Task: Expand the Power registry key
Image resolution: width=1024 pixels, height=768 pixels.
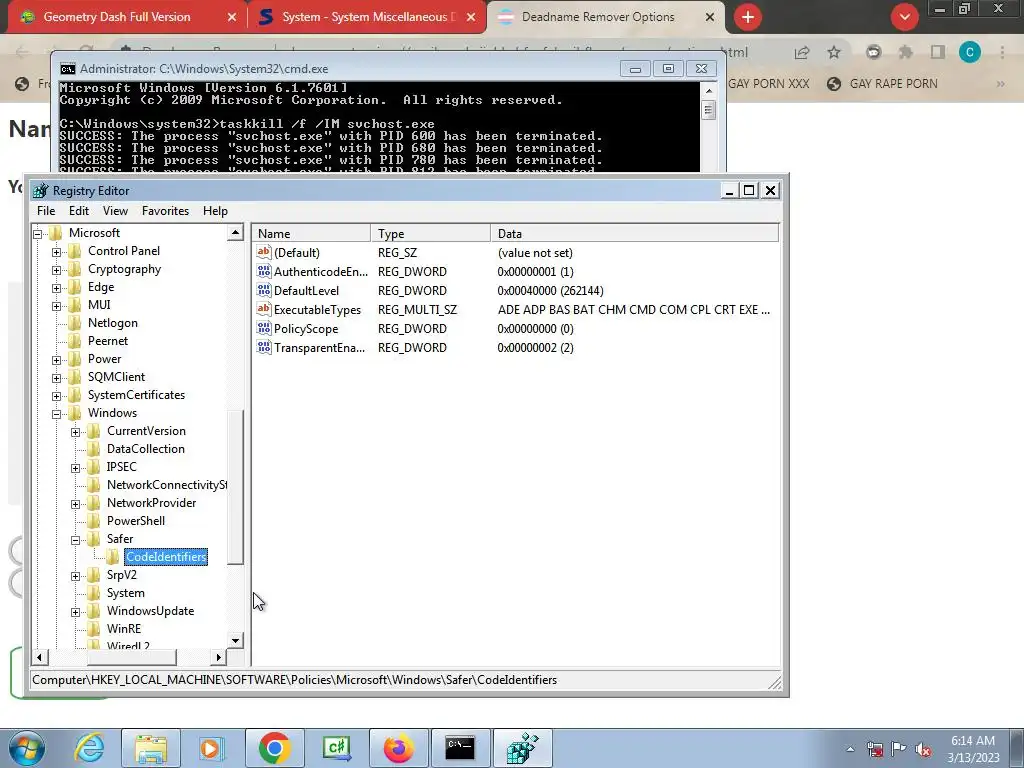Action: 56,360
